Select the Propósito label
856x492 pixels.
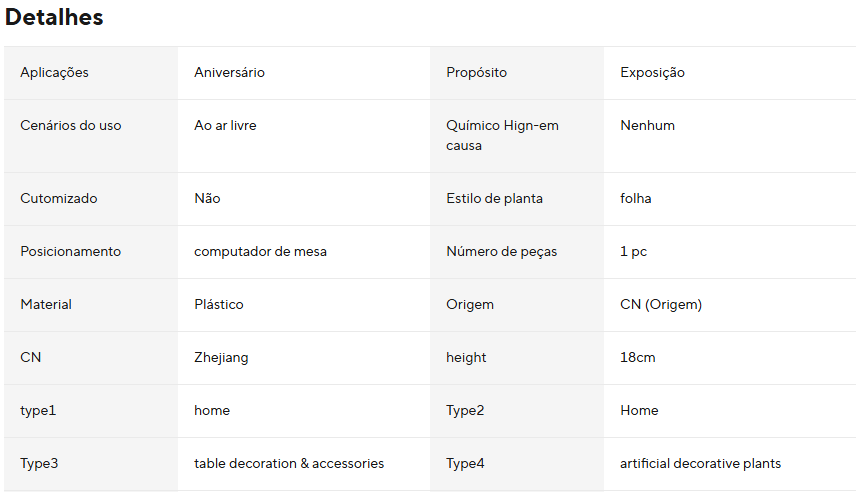pyautogui.click(x=477, y=73)
